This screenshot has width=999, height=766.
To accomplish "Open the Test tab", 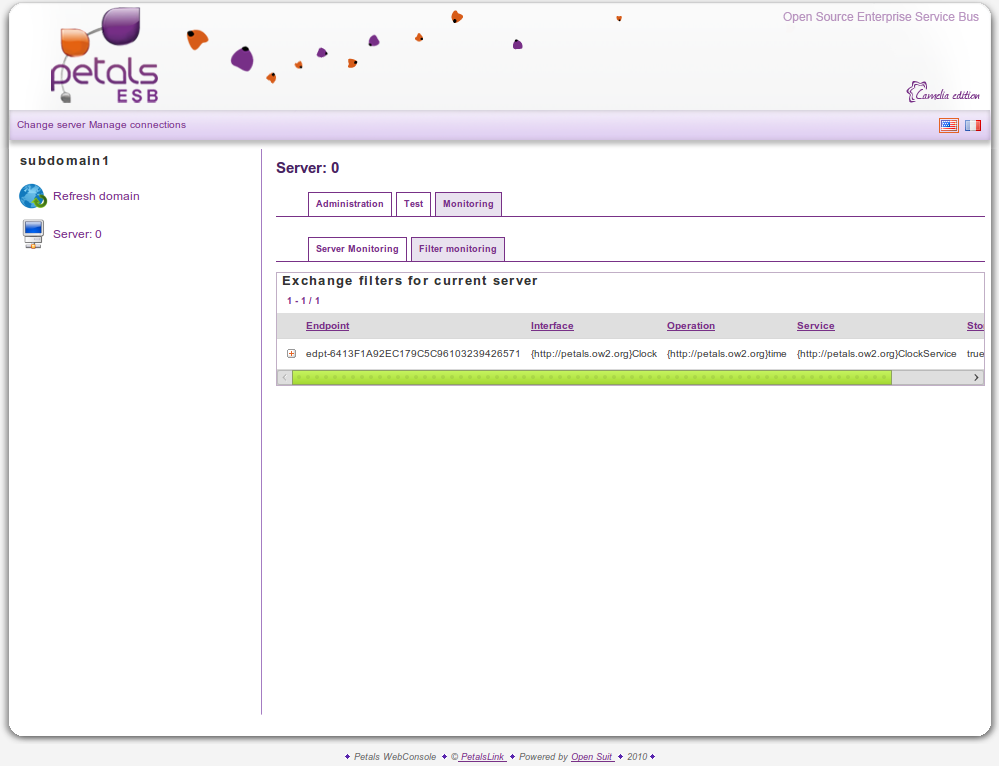I will pos(413,204).
